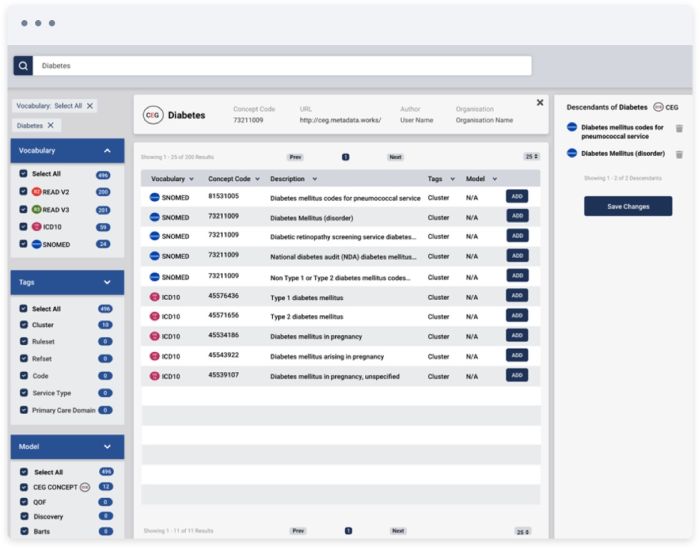Click the search magnifier icon
The width and height of the screenshot is (700, 548).
pyautogui.click(x=23, y=66)
